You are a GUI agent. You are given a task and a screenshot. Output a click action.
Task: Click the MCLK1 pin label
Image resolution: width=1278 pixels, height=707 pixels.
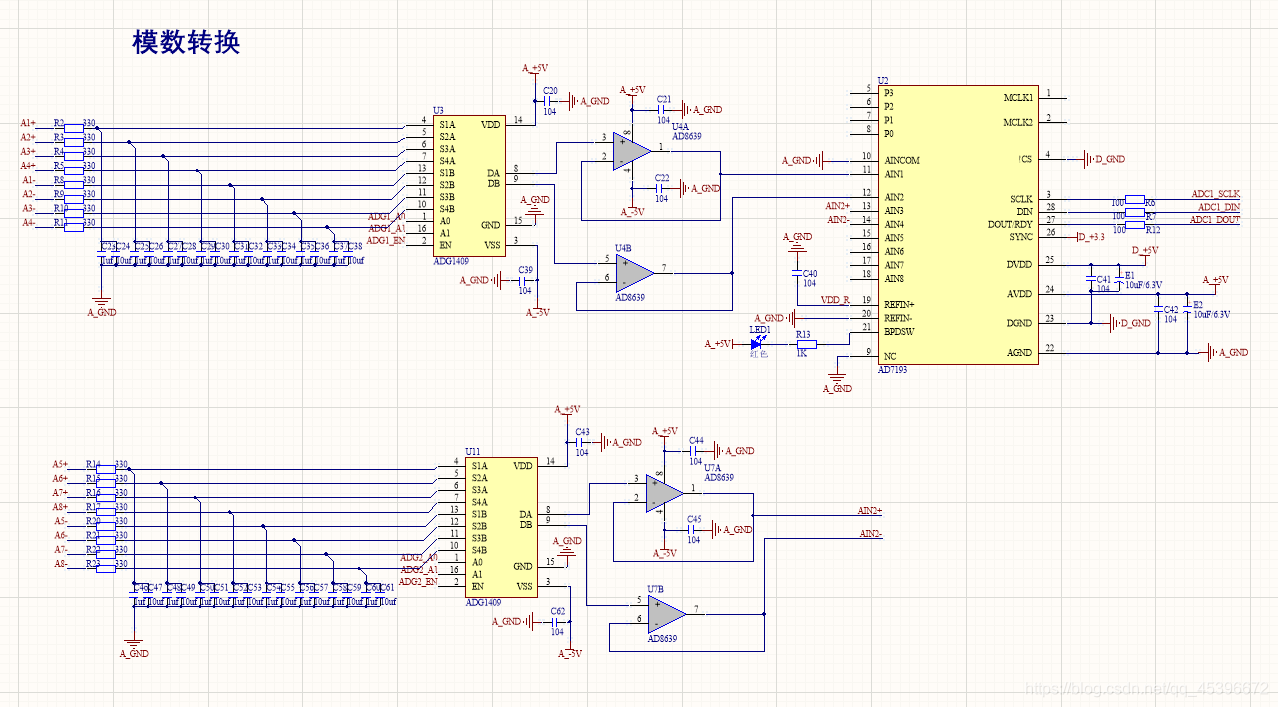1017,97
